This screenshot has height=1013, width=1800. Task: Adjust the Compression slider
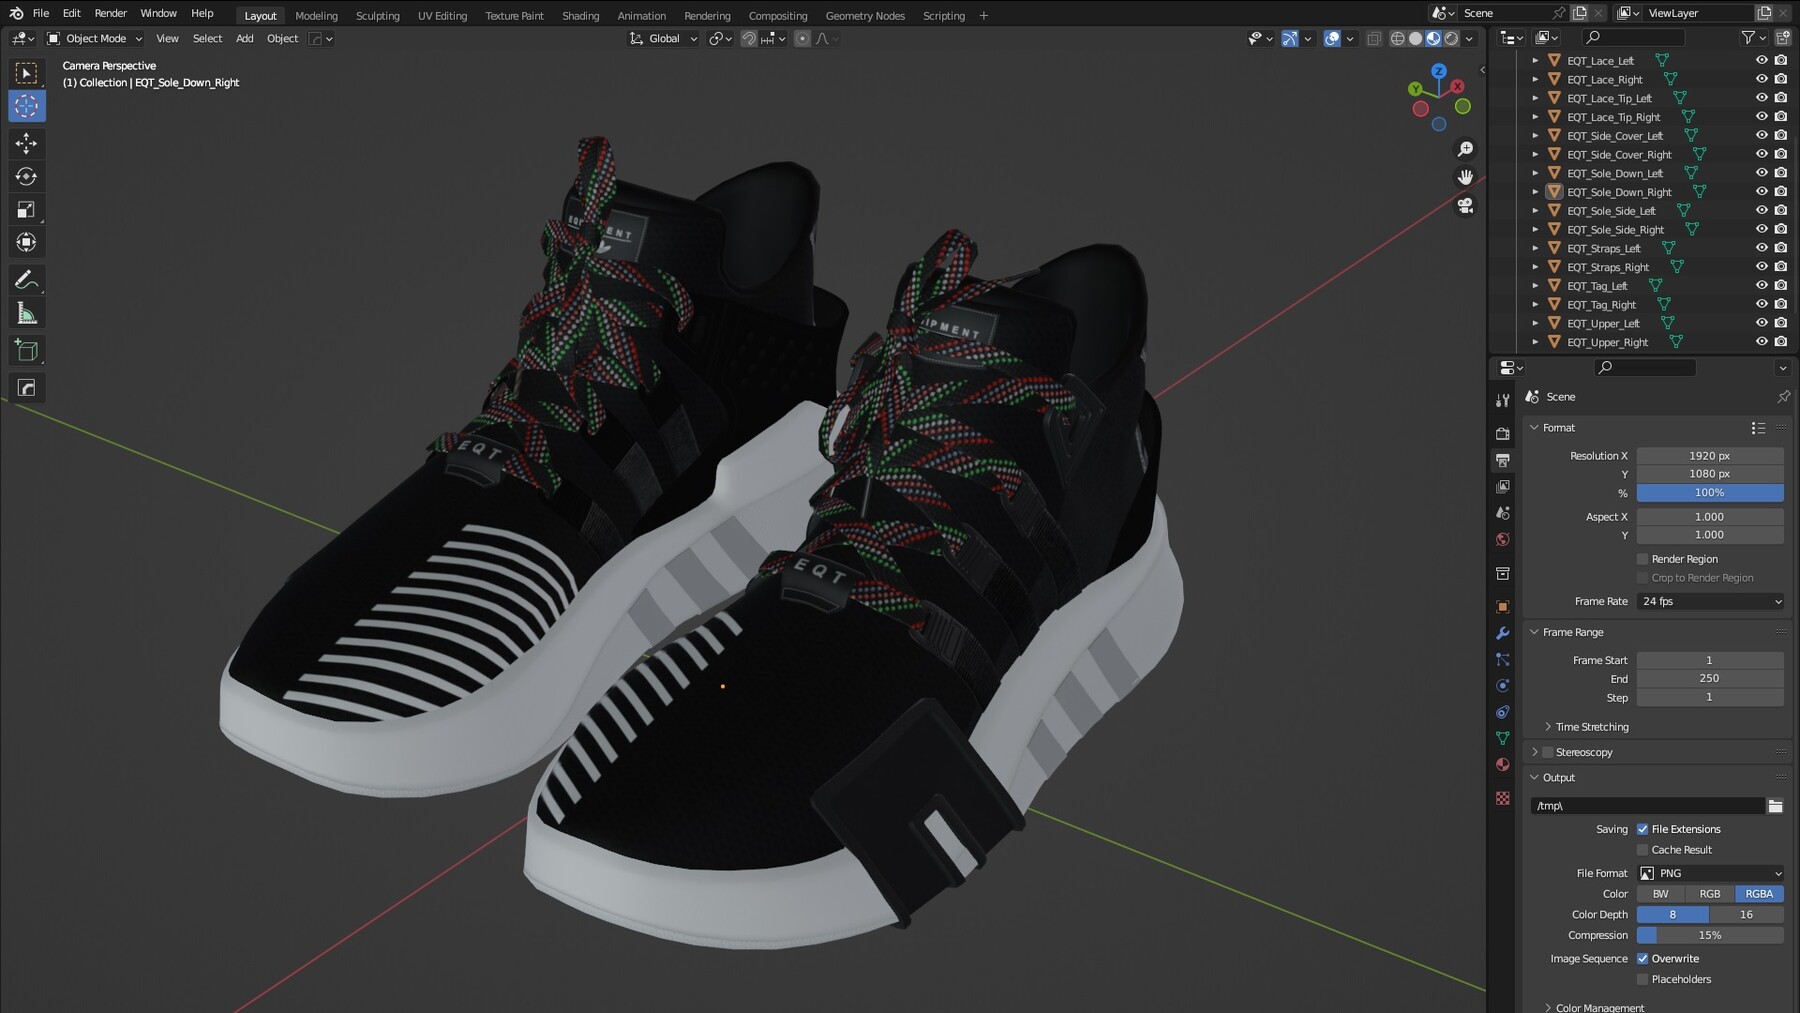(x=1710, y=935)
